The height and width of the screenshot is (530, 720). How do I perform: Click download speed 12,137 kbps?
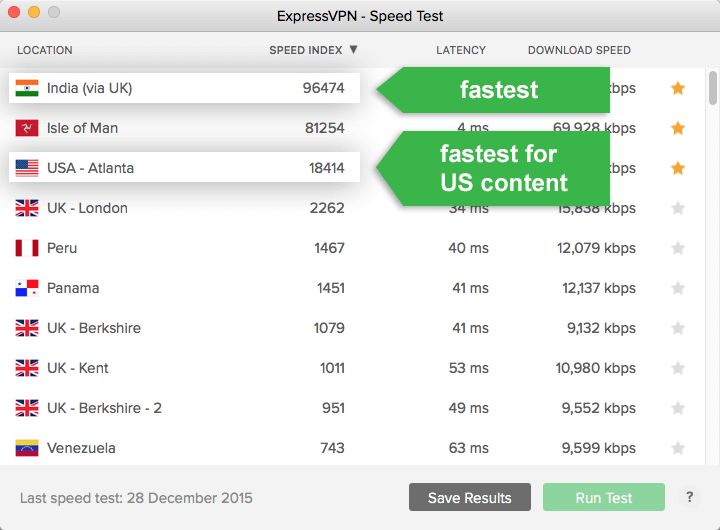tap(599, 288)
